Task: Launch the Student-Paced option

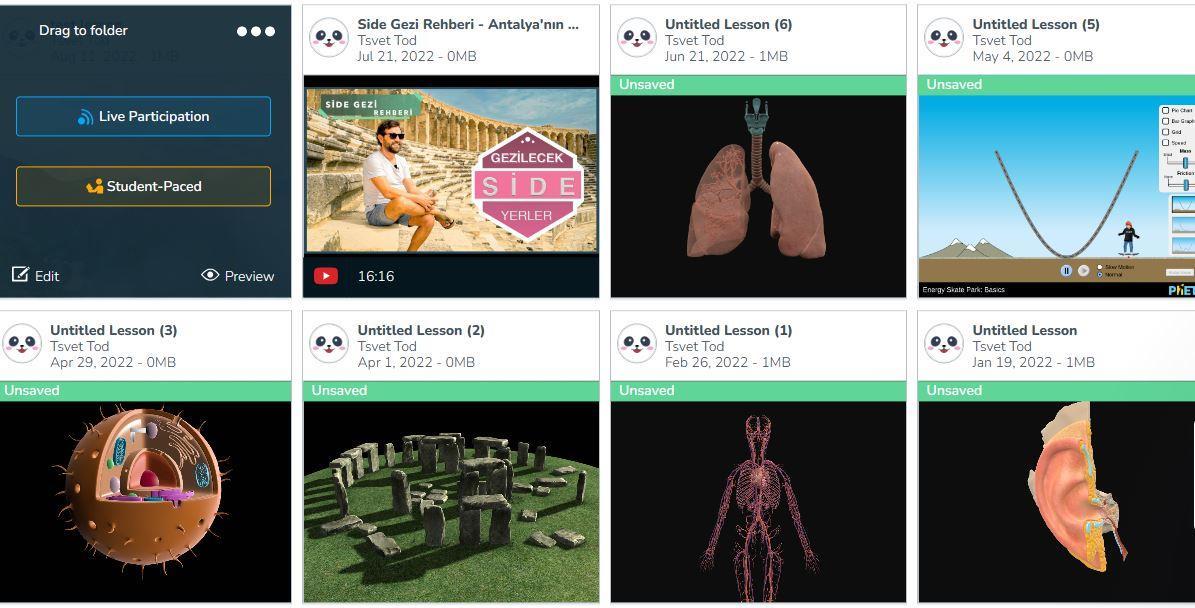Action: (143, 187)
